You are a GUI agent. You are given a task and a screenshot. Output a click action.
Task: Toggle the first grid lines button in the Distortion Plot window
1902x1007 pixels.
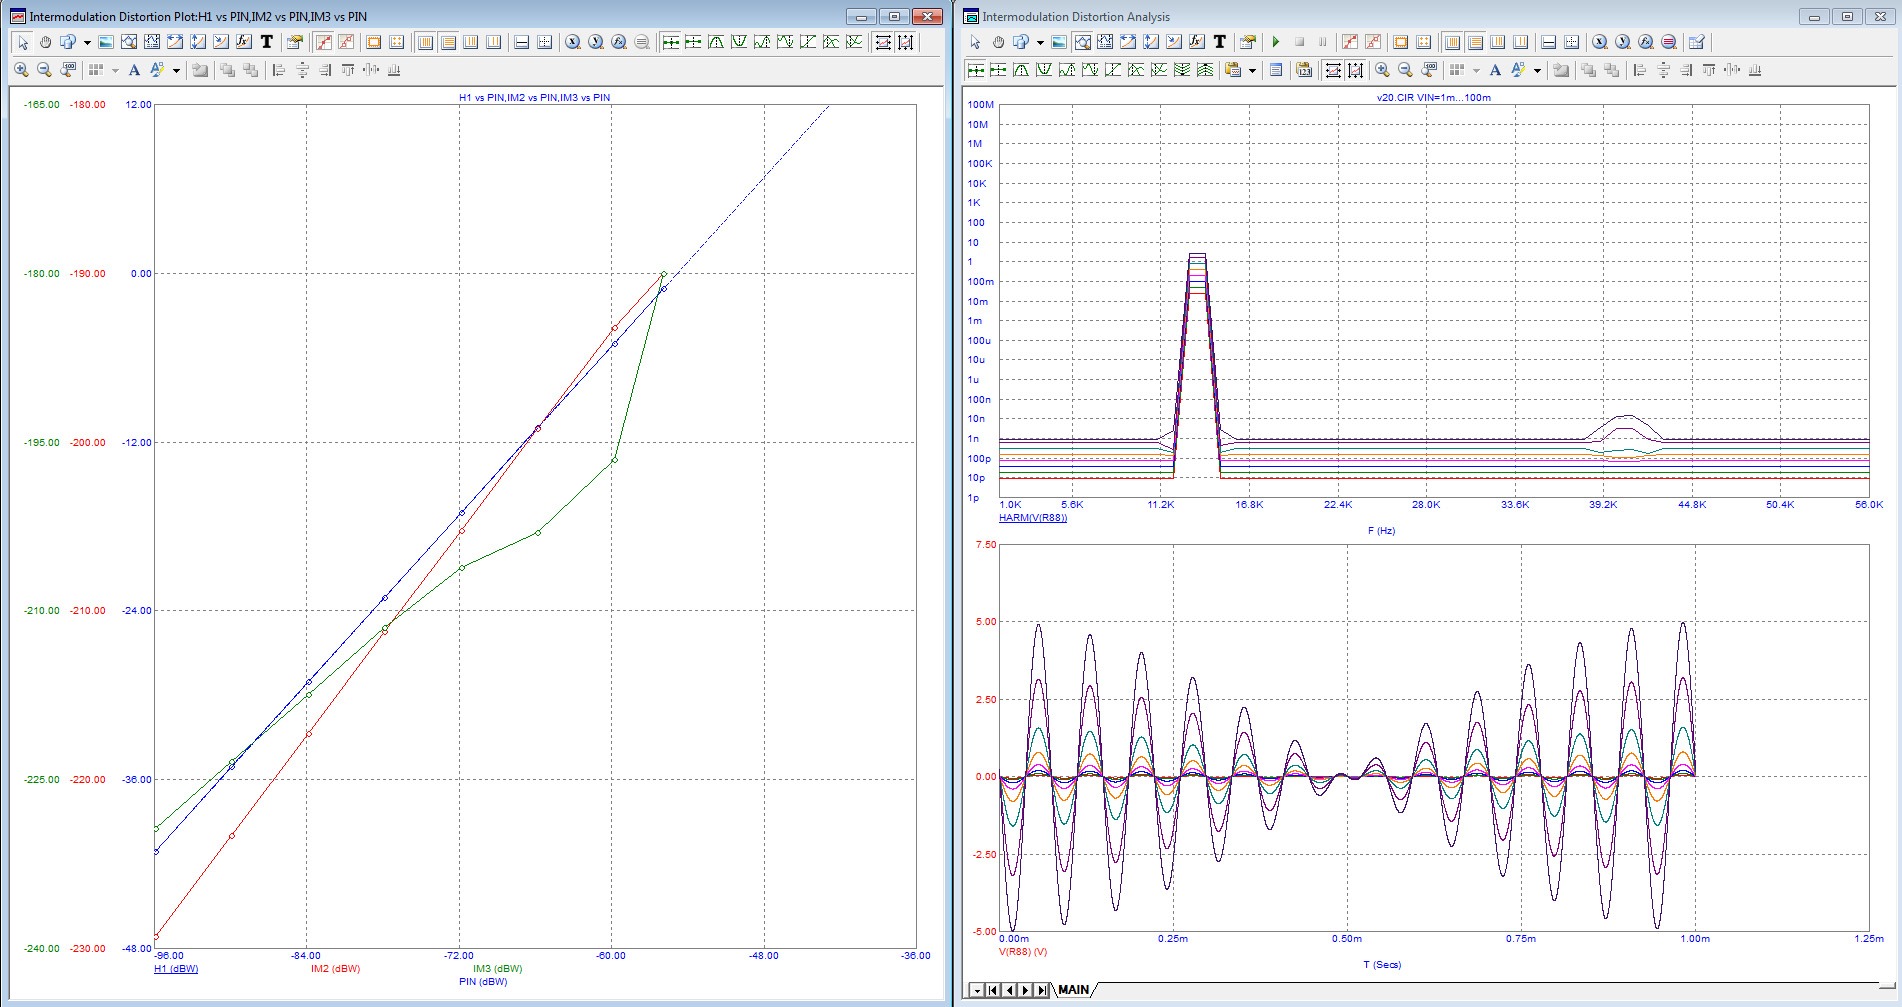pos(425,42)
